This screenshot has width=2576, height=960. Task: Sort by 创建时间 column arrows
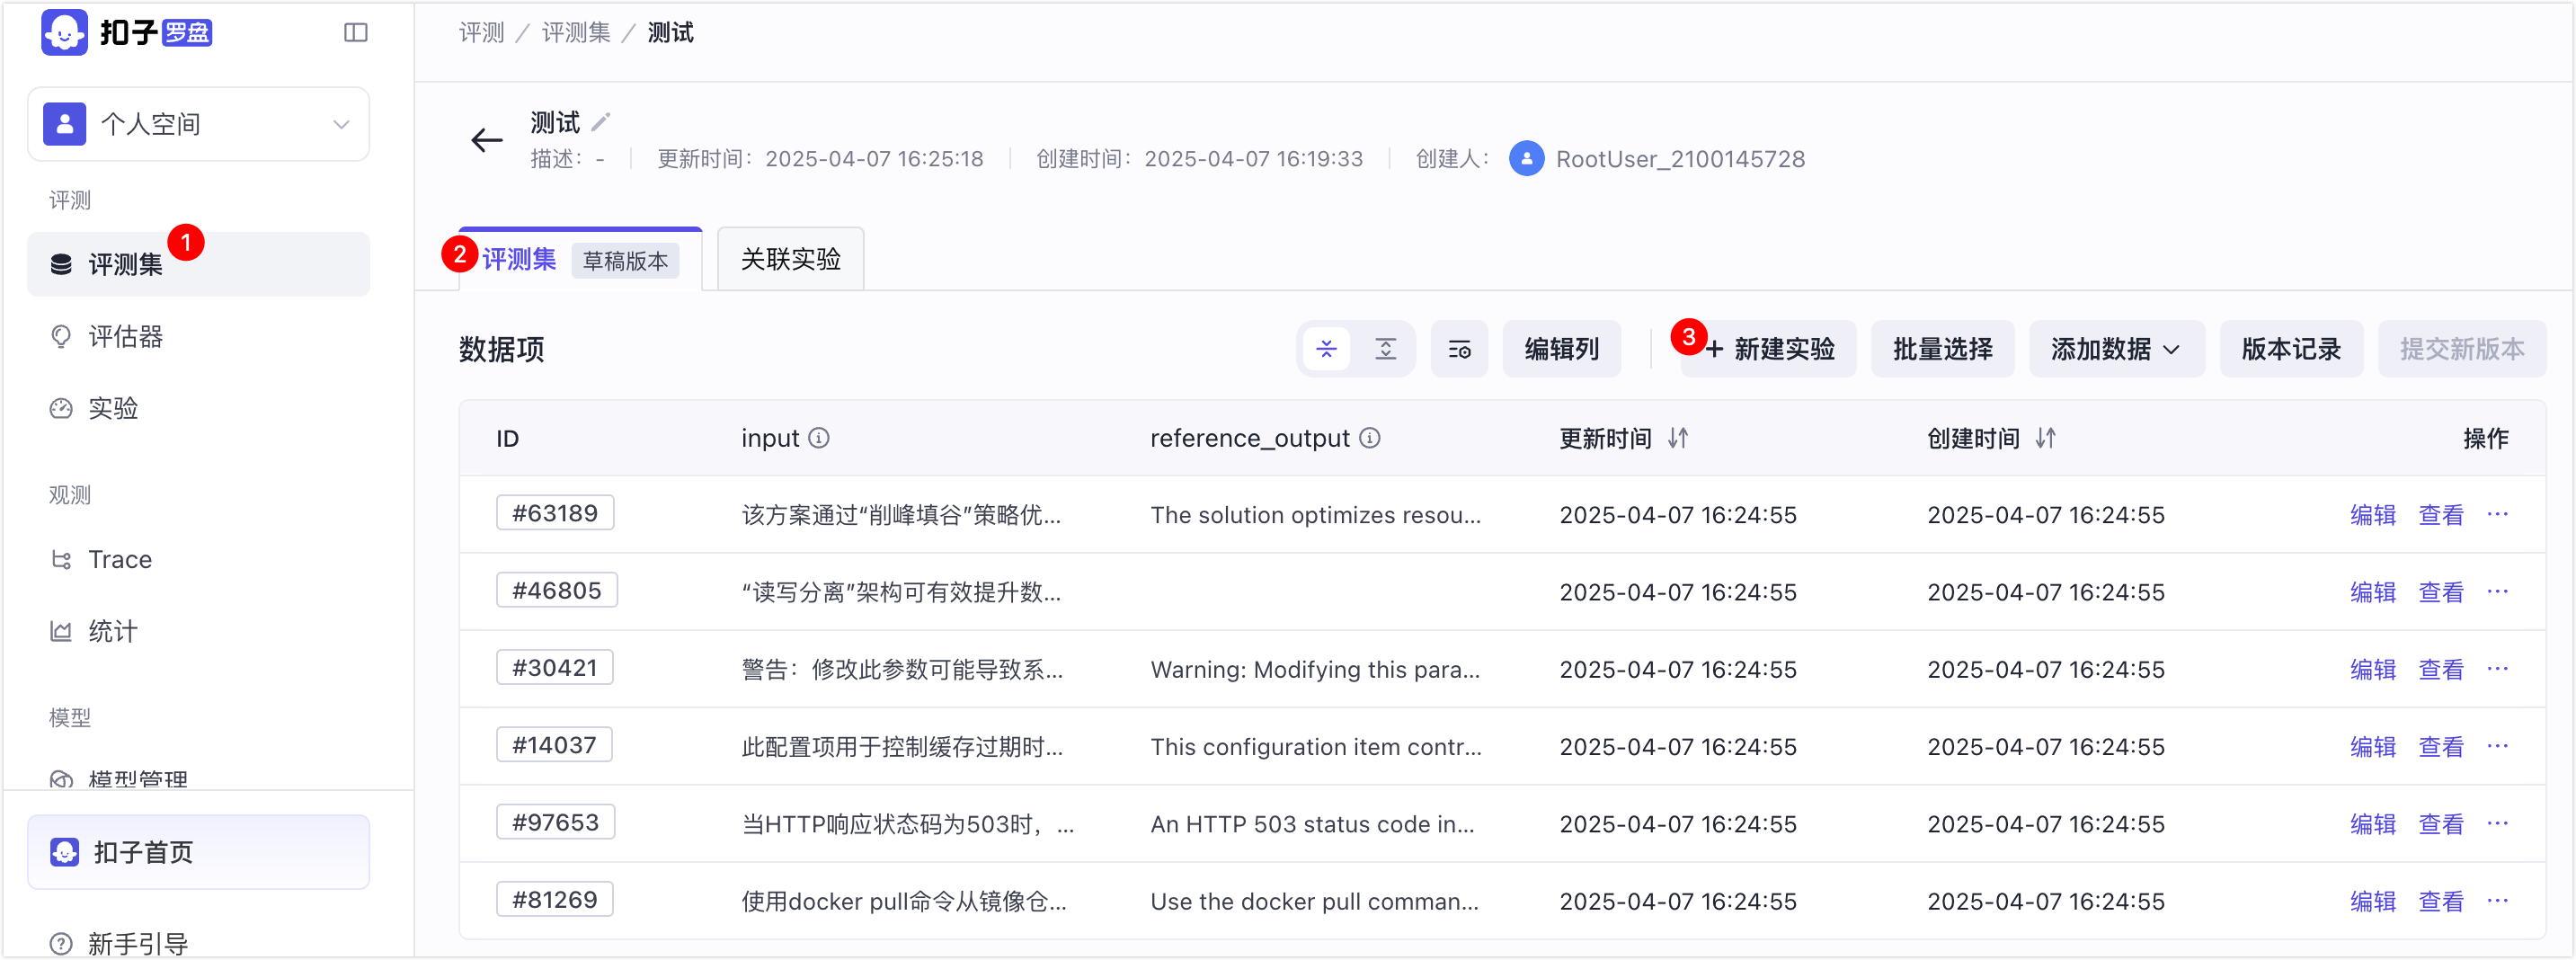[x=2045, y=438]
